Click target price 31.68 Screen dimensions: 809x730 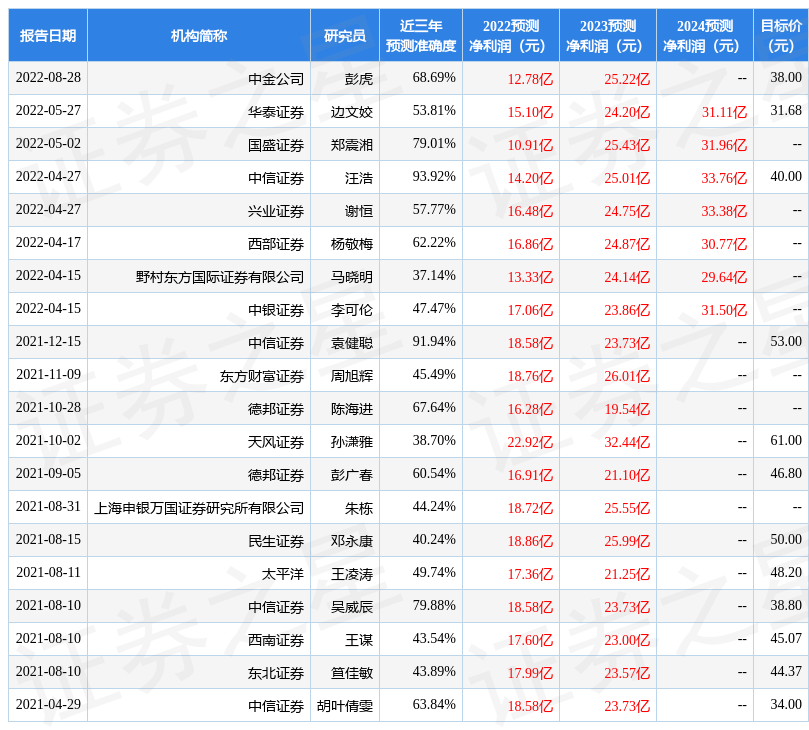tap(786, 111)
